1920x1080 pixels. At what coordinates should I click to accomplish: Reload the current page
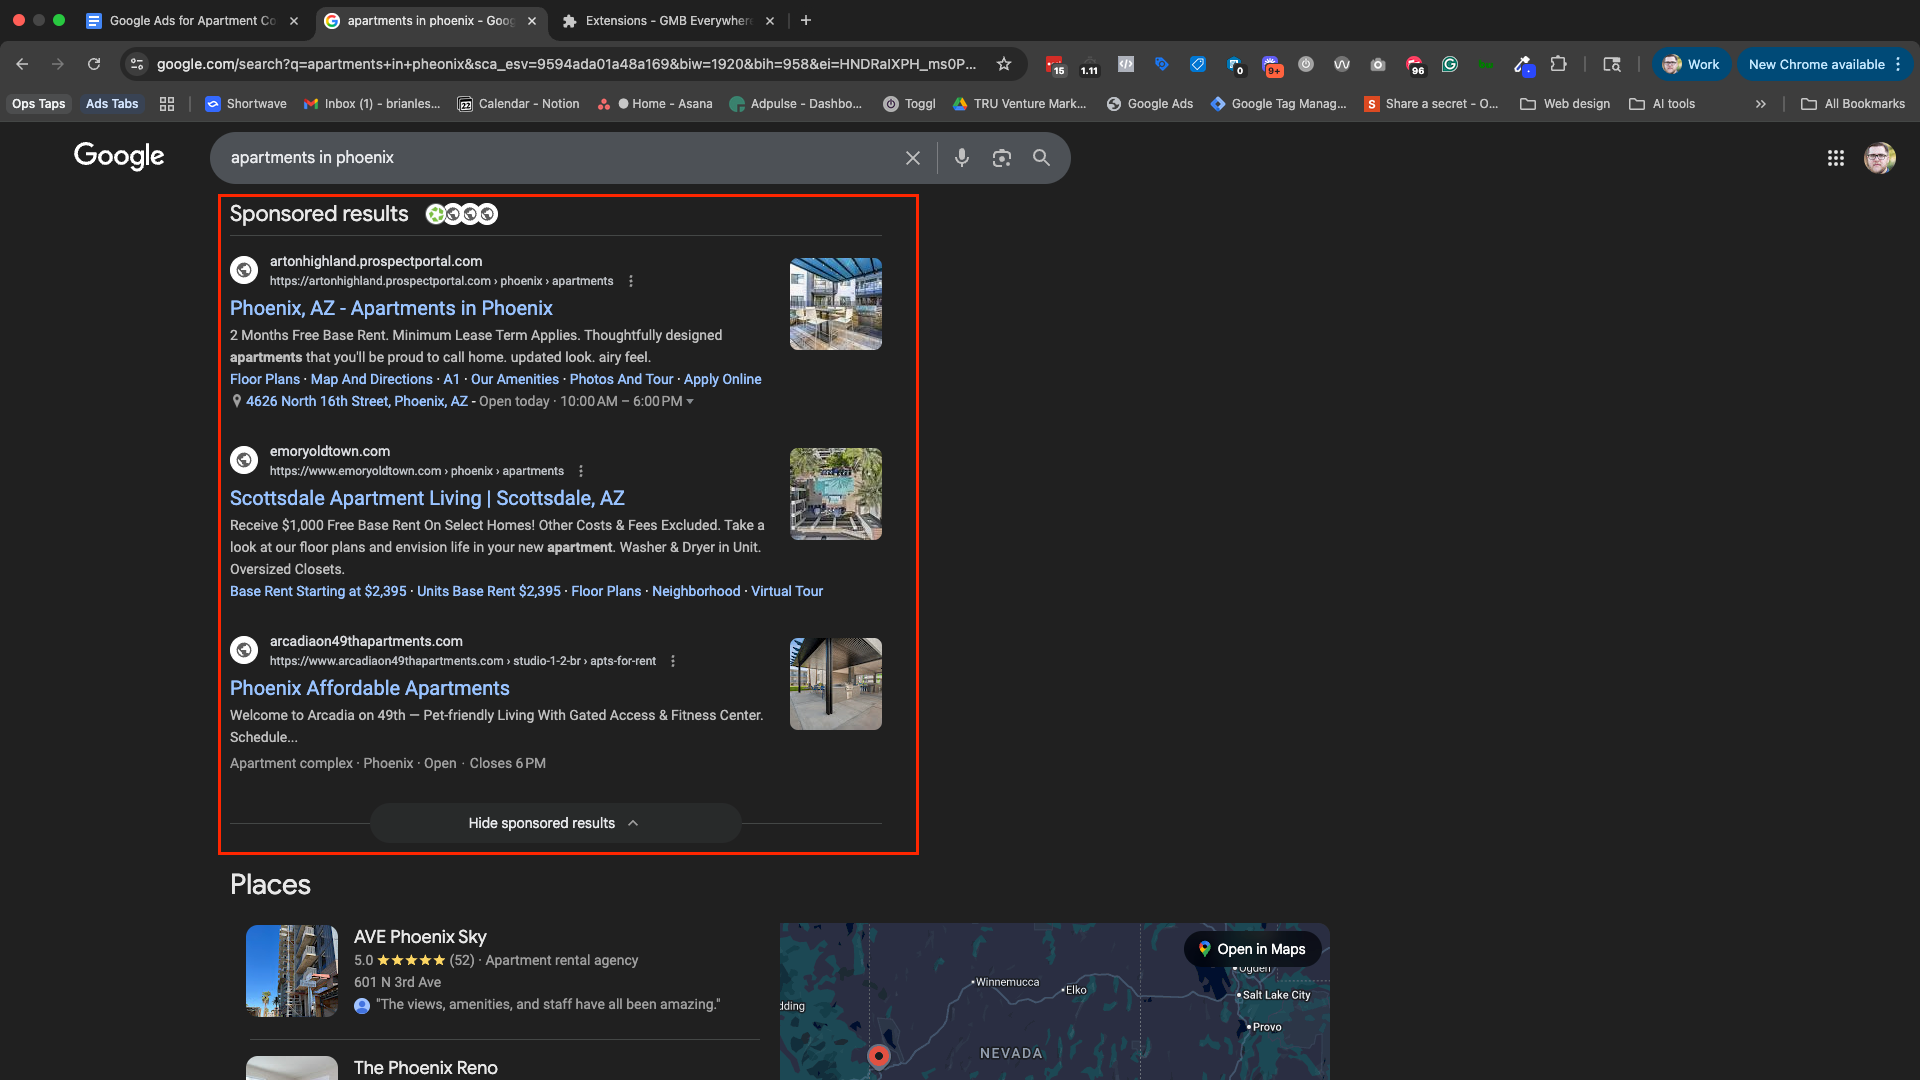click(94, 64)
